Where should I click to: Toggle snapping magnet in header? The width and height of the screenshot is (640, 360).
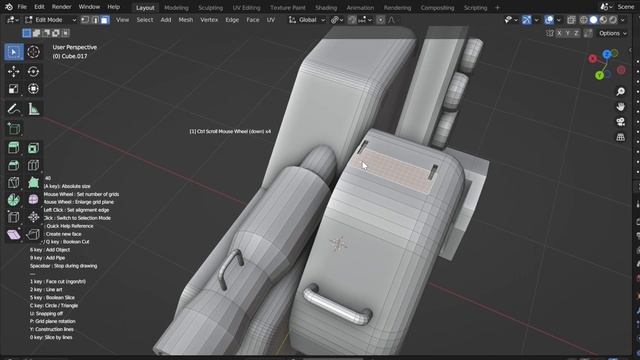pos(352,20)
